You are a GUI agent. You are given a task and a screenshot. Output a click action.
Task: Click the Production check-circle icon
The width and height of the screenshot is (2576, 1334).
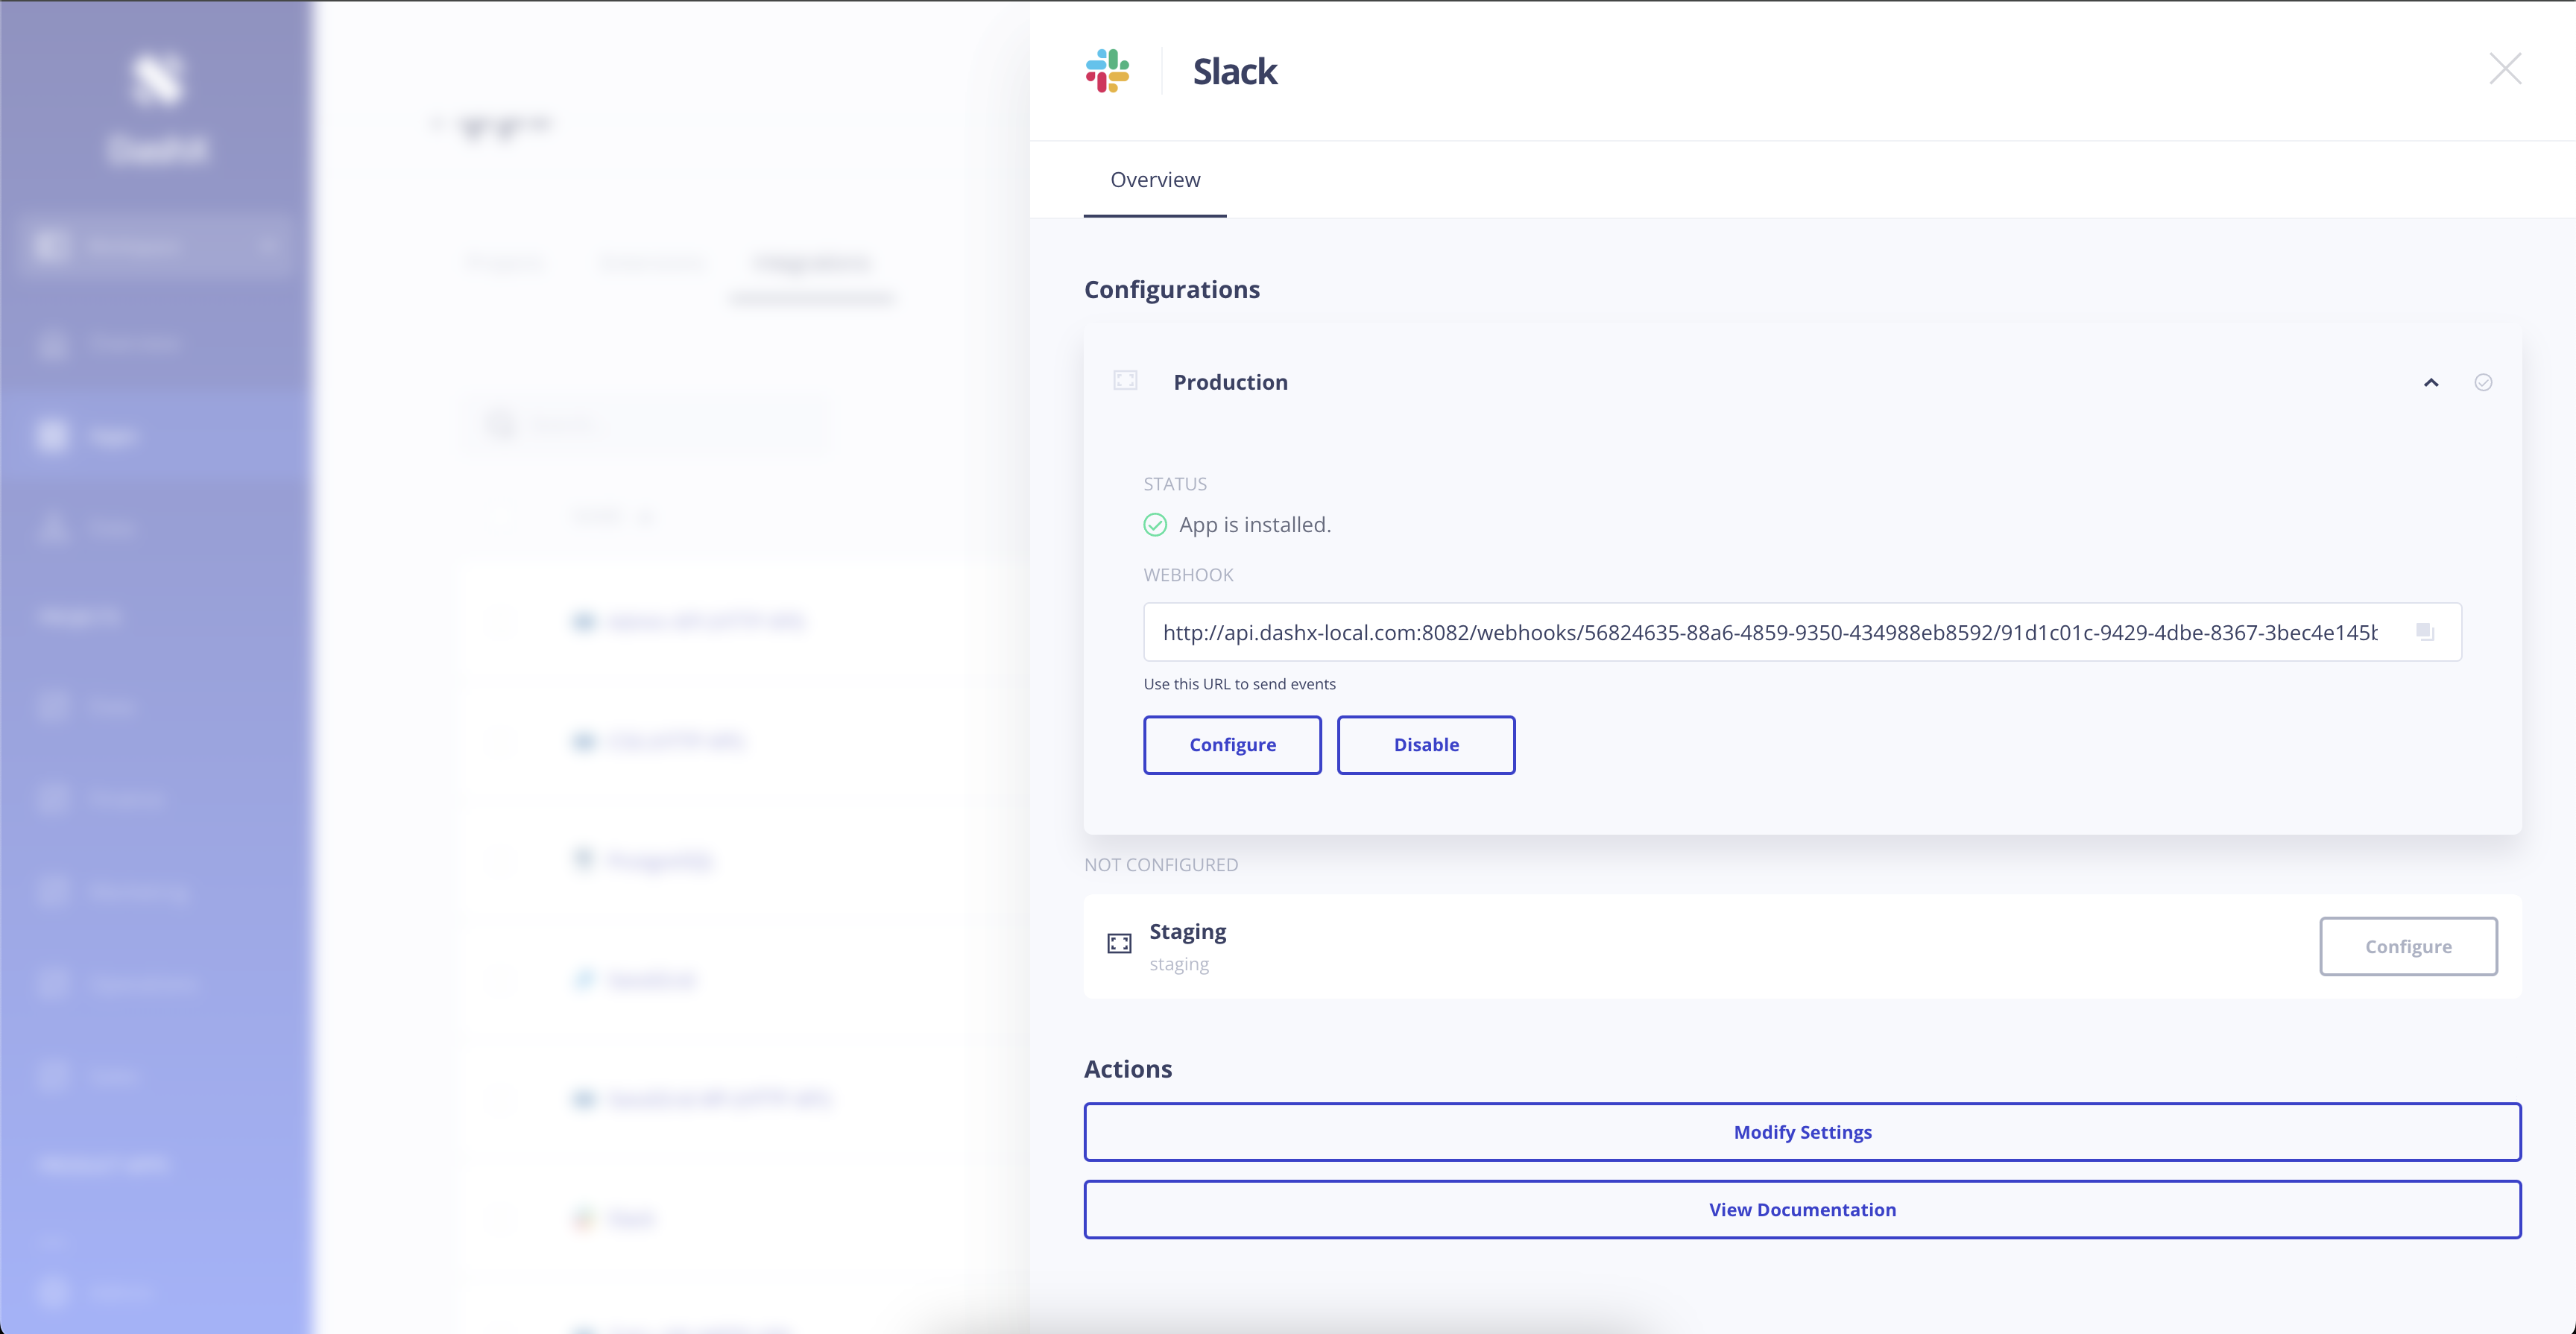pos(2483,383)
